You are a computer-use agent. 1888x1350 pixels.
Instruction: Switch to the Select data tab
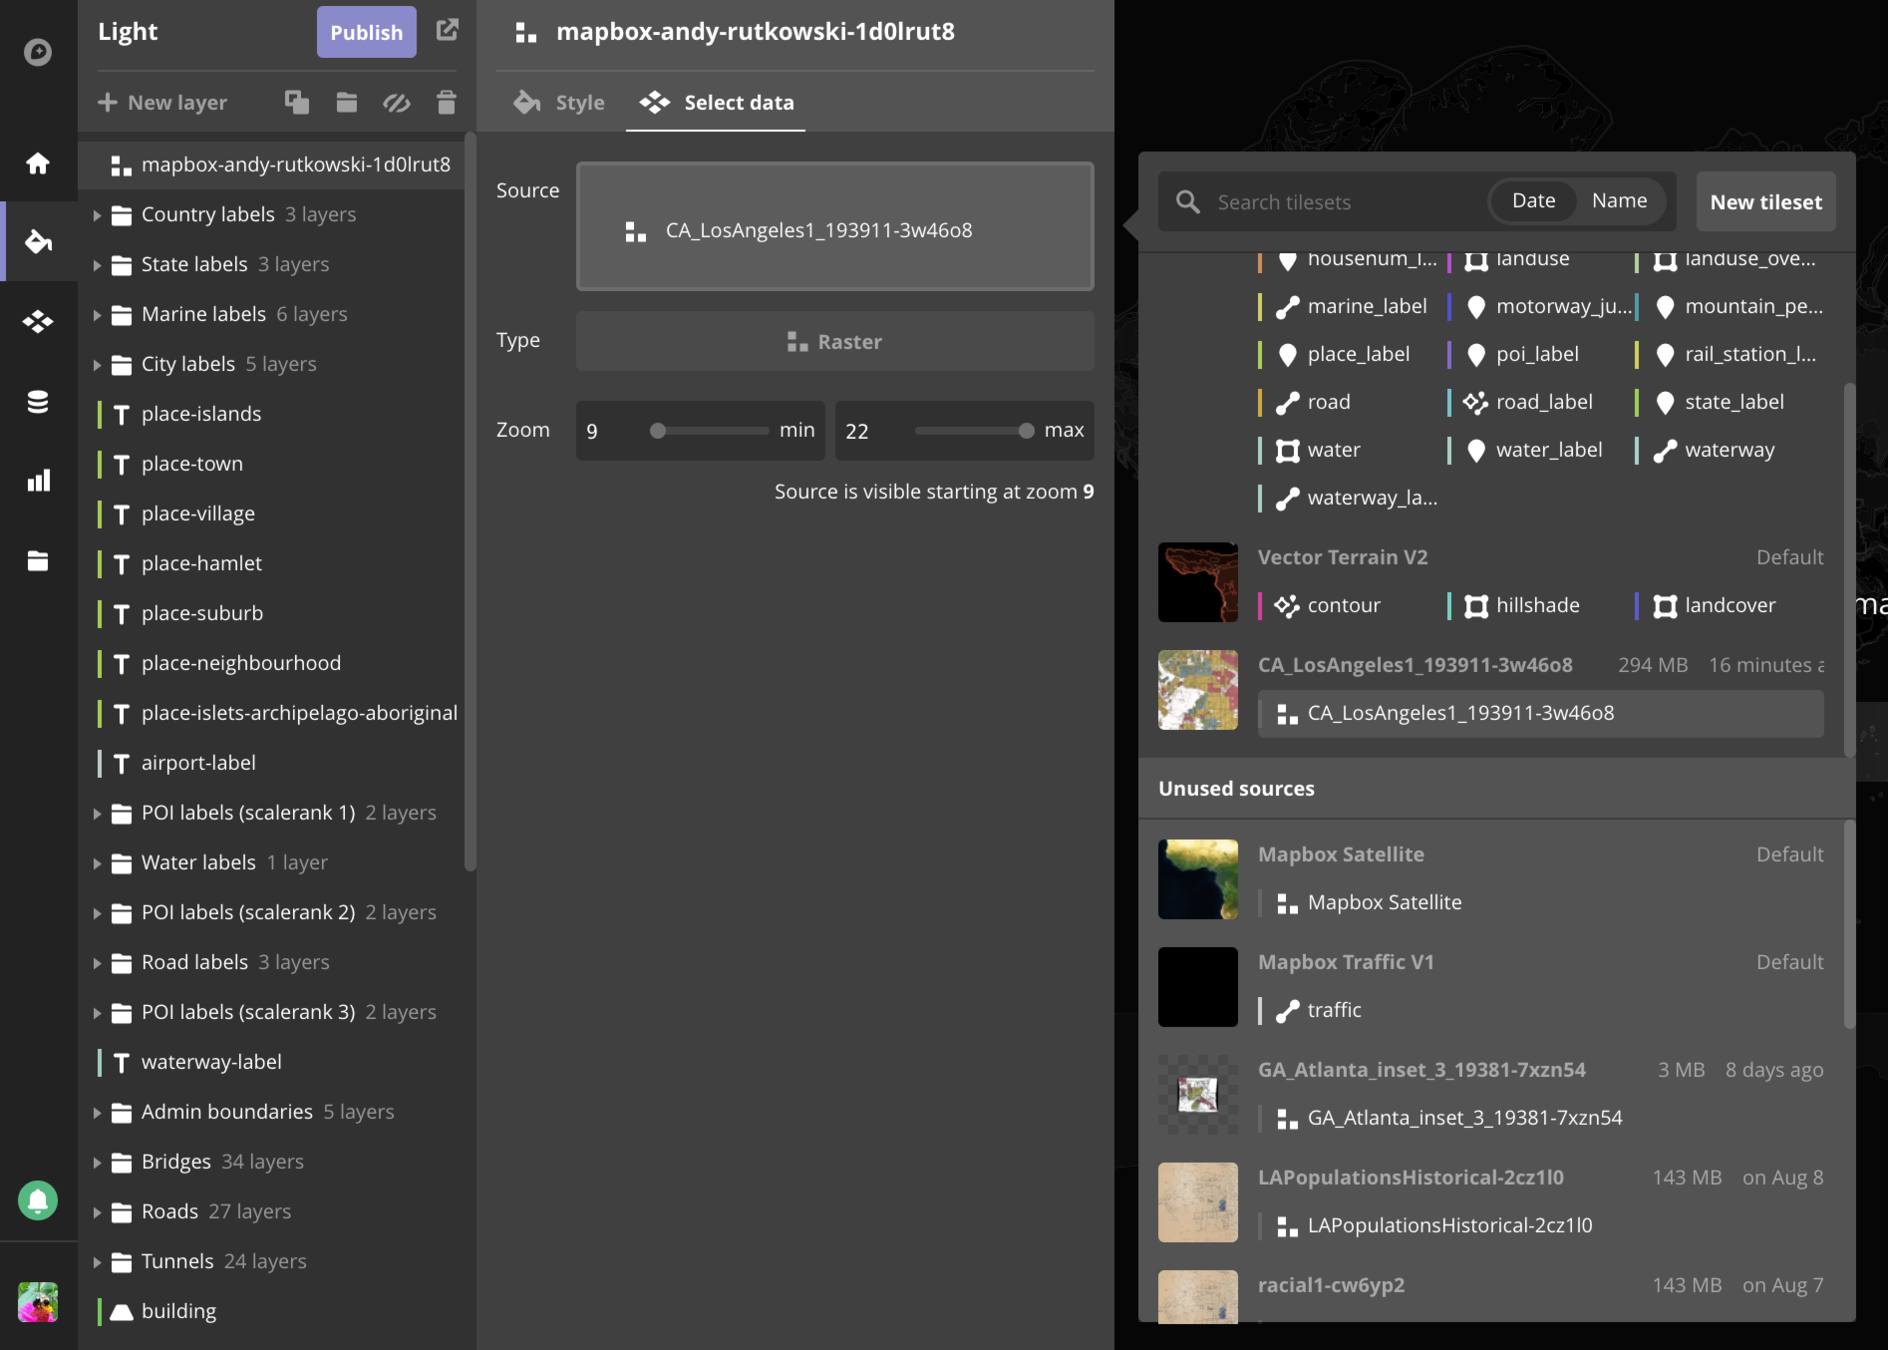pyautogui.click(x=716, y=102)
